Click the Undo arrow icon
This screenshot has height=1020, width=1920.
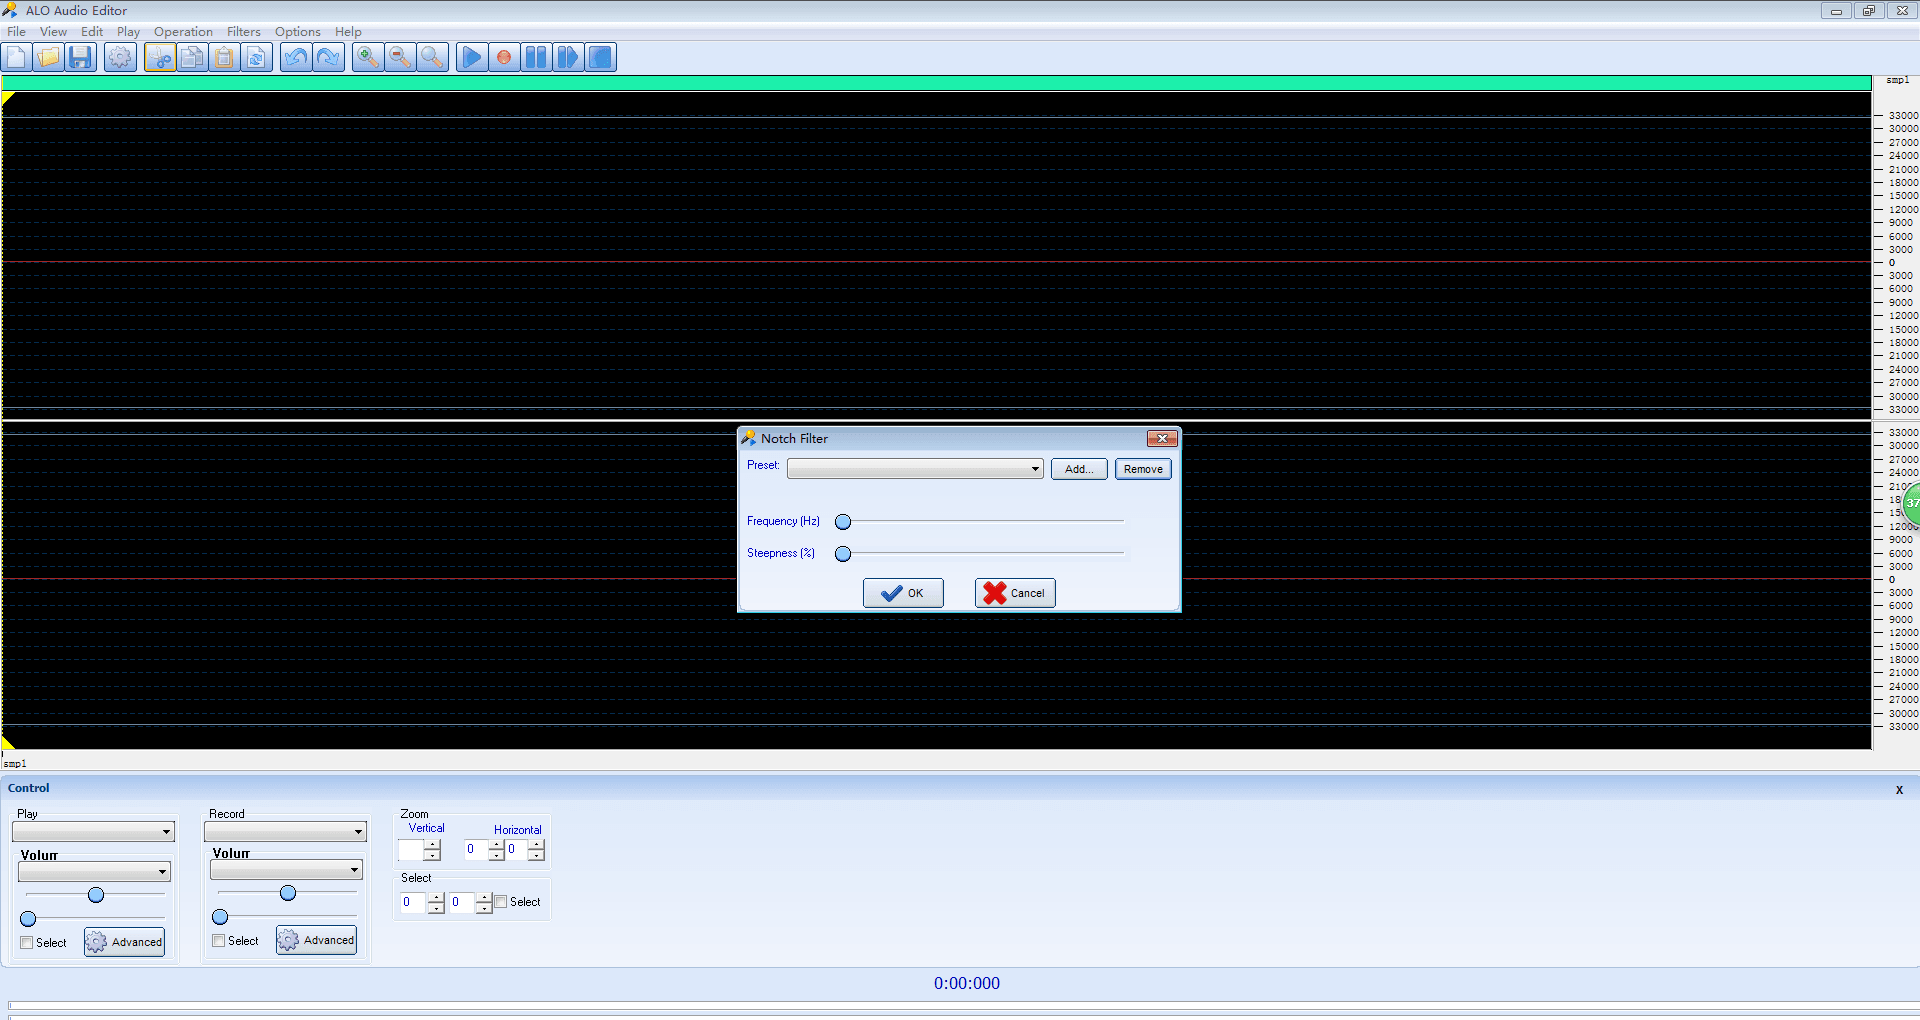pos(296,58)
